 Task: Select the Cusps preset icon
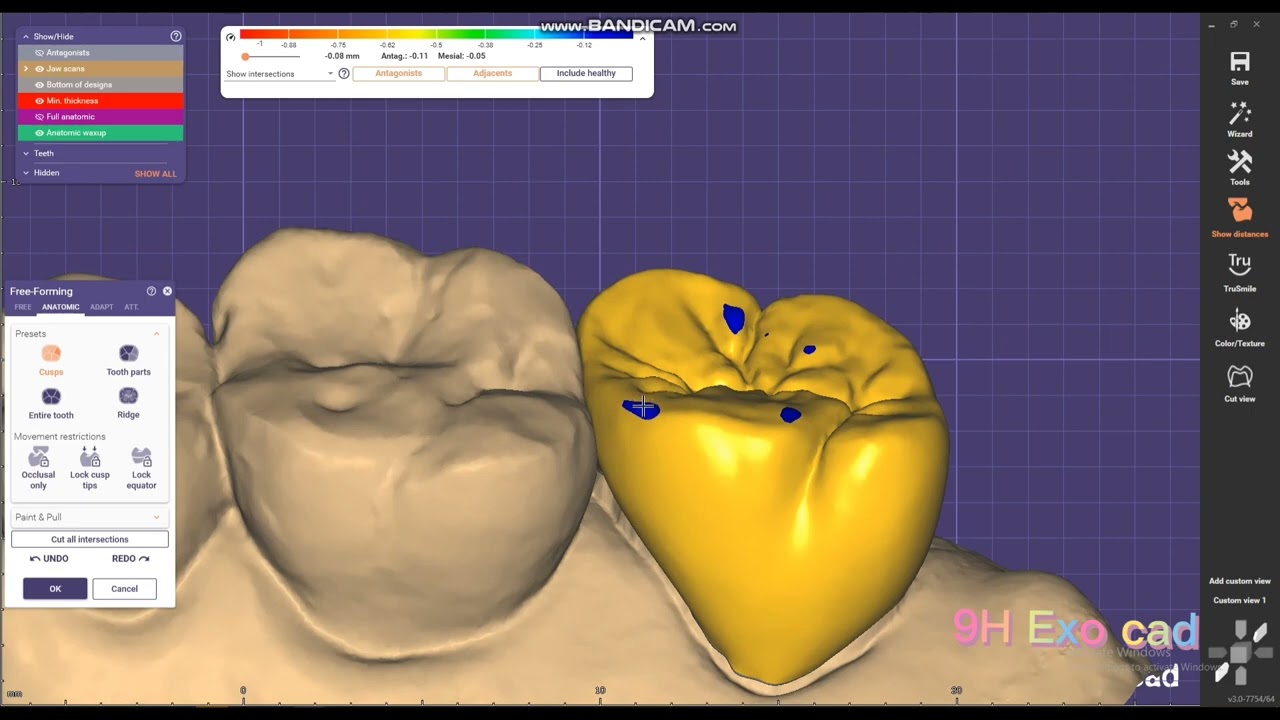pos(51,353)
